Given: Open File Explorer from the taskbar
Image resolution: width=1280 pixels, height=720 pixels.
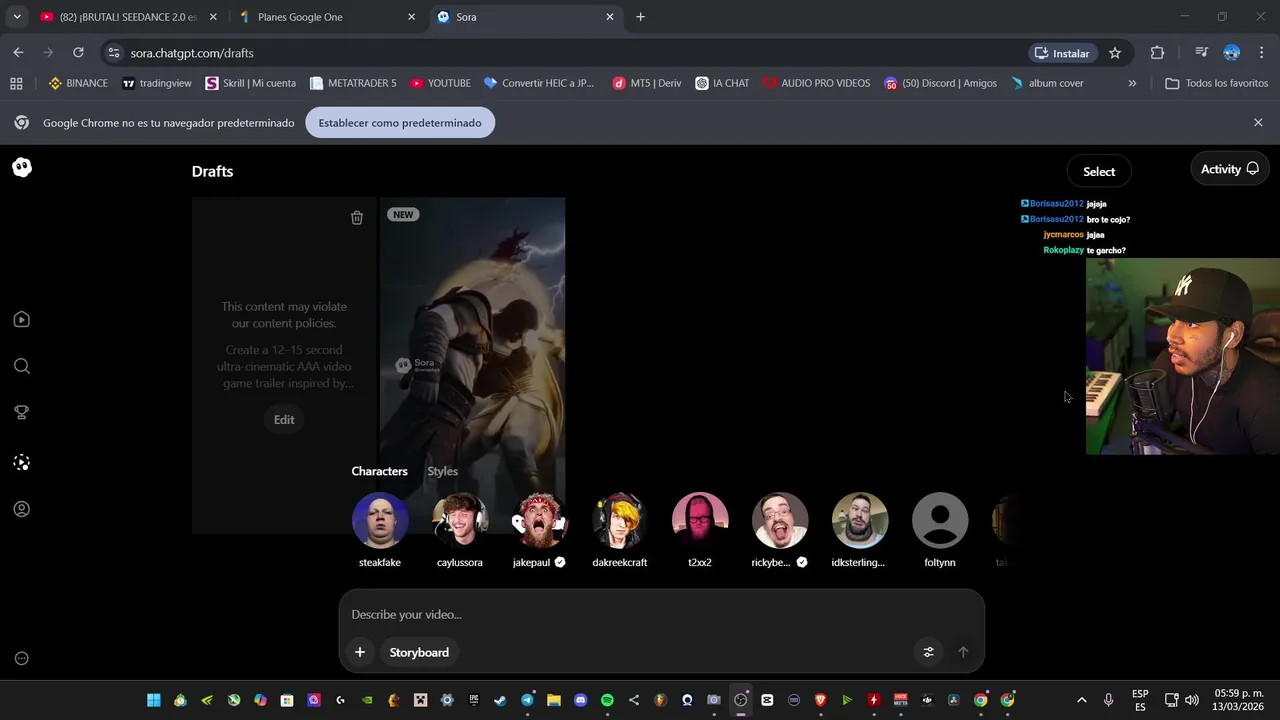Looking at the screenshot, I should [554, 700].
